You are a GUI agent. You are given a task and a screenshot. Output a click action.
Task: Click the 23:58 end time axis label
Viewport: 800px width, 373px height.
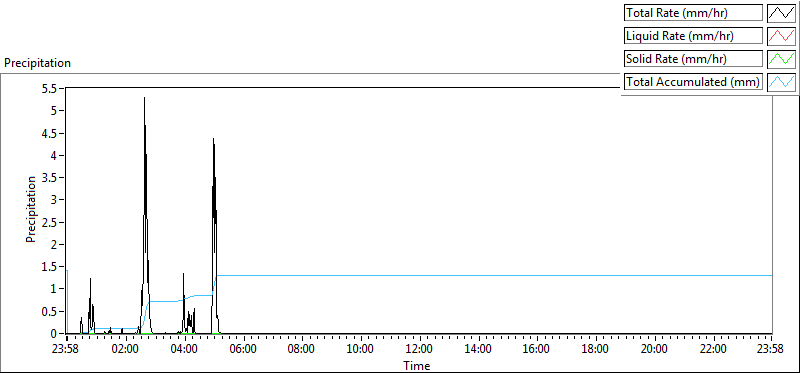click(771, 350)
